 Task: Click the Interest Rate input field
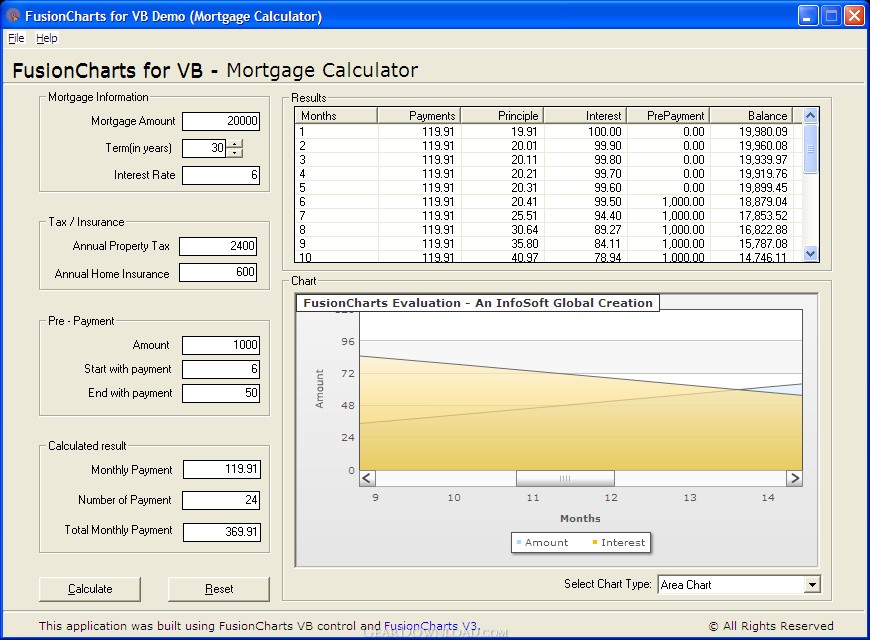click(x=221, y=175)
